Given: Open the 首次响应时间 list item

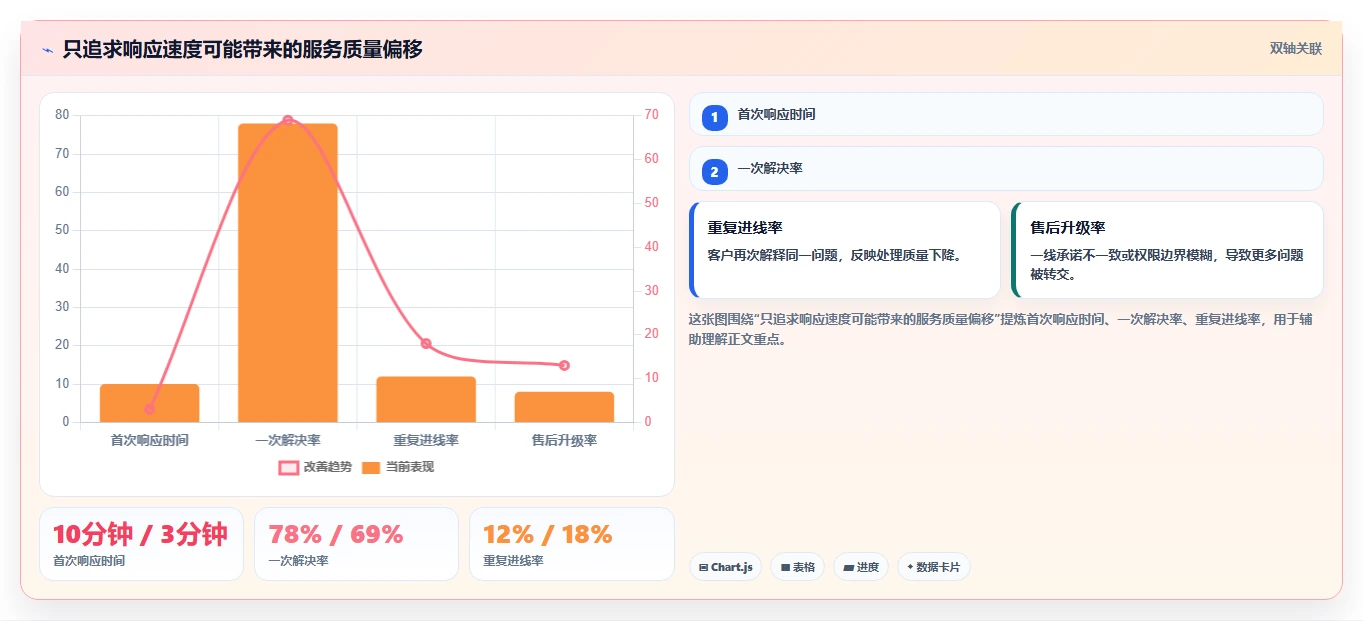Looking at the screenshot, I should point(1006,114).
